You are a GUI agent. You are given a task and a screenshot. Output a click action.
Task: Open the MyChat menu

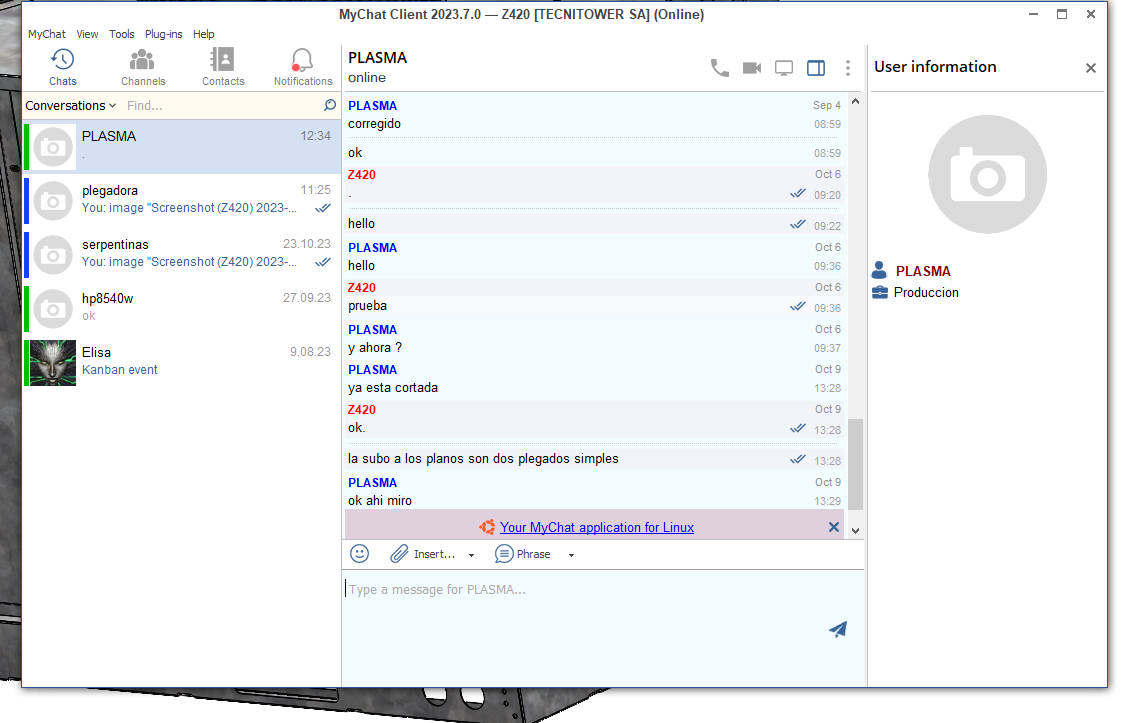46,34
